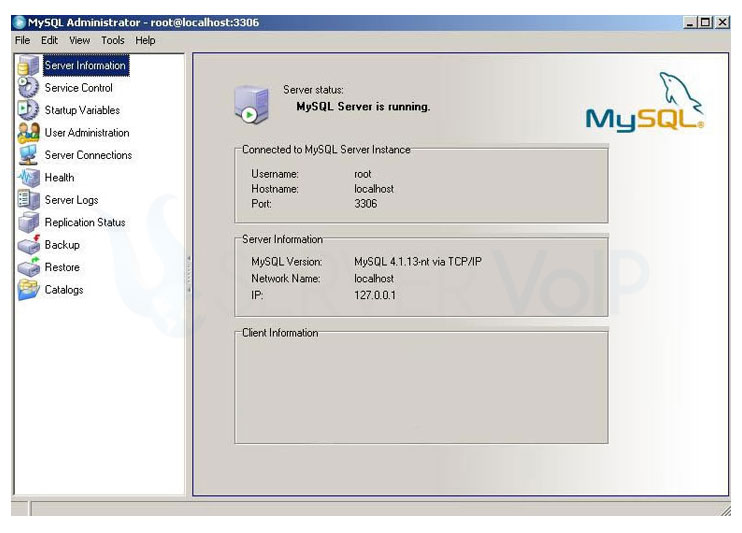Open the Edit menu
The image size is (742, 533).
[x=49, y=40]
